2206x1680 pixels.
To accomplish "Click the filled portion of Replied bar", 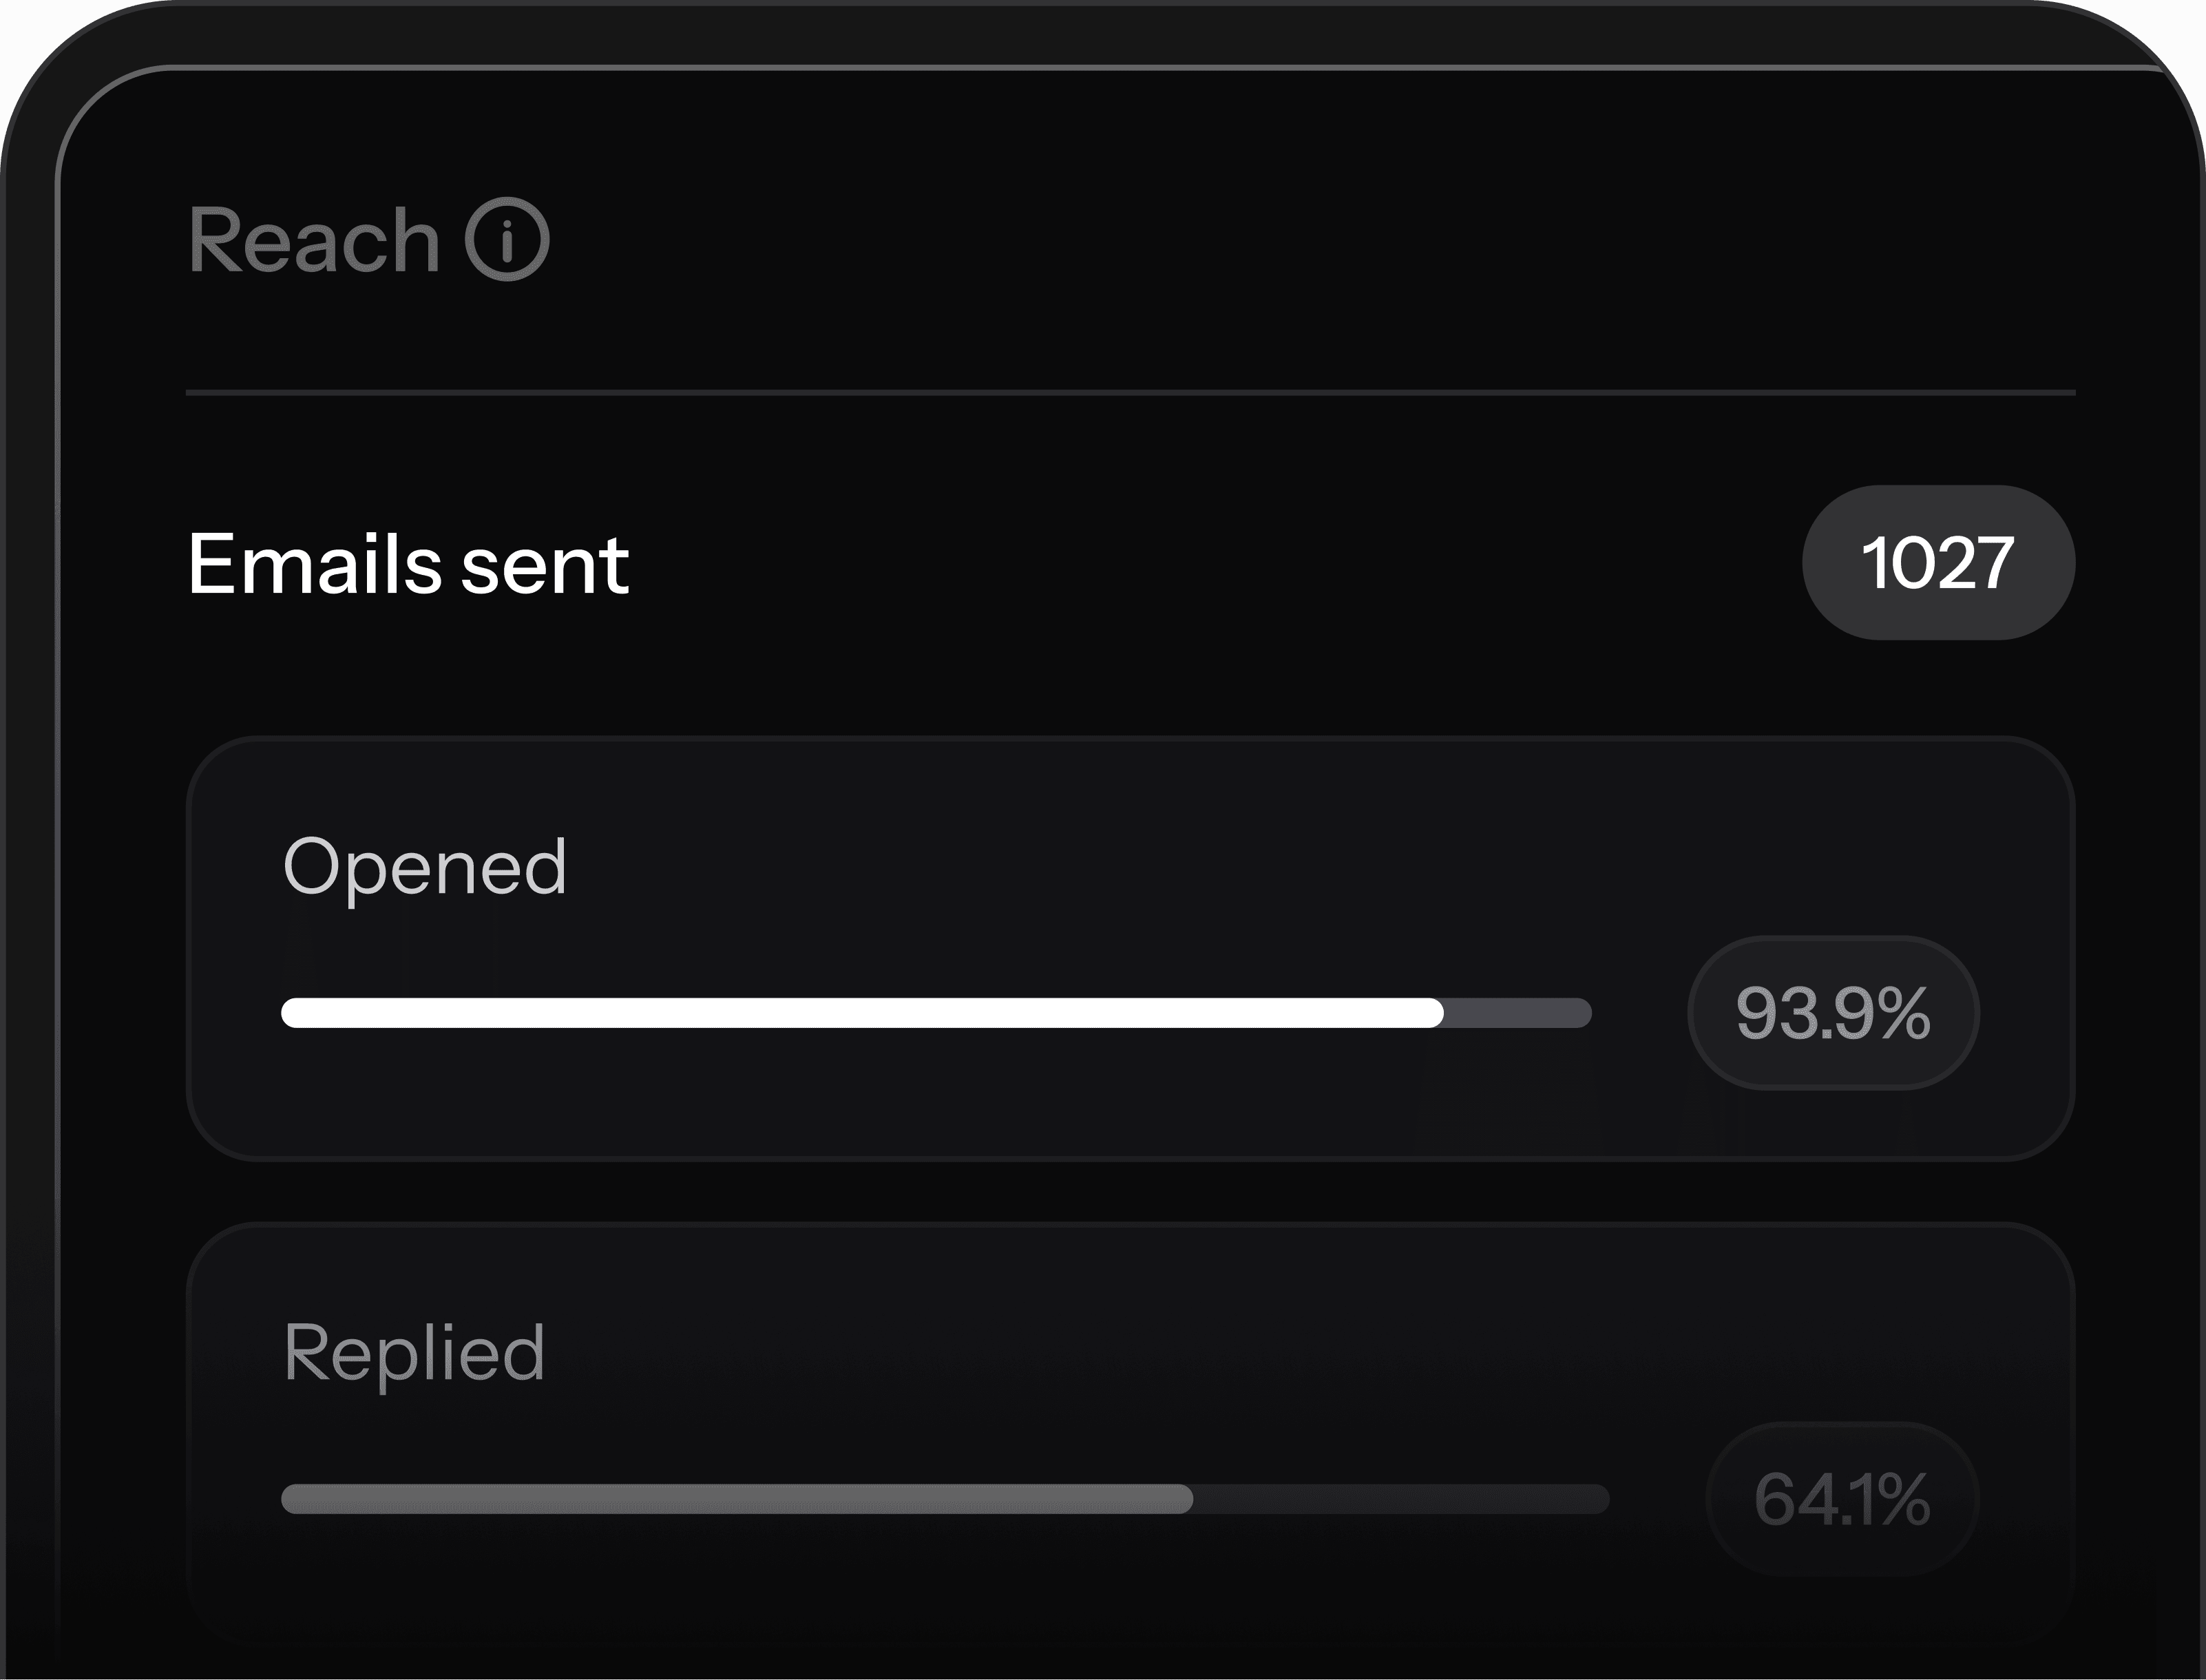I will click(x=736, y=1499).
